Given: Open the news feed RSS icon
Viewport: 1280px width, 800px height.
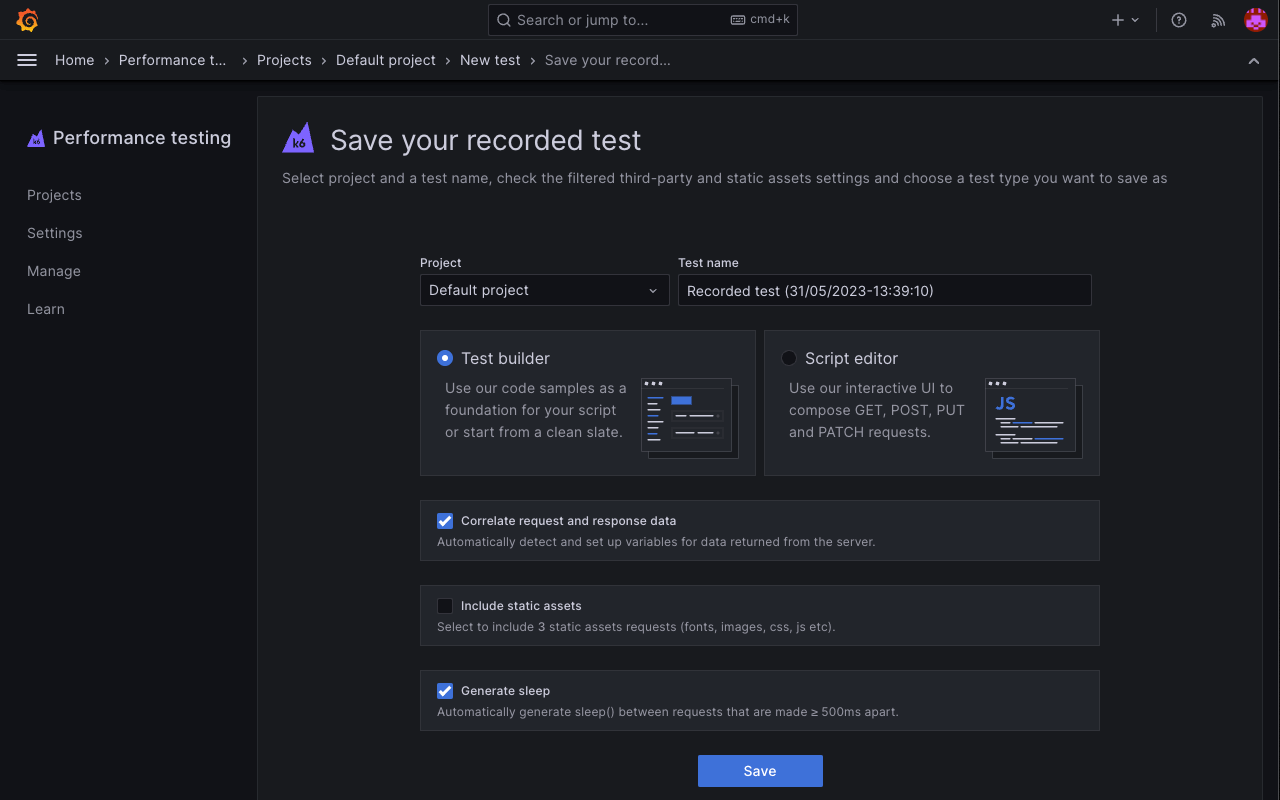Looking at the screenshot, I should tap(1218, 20).
